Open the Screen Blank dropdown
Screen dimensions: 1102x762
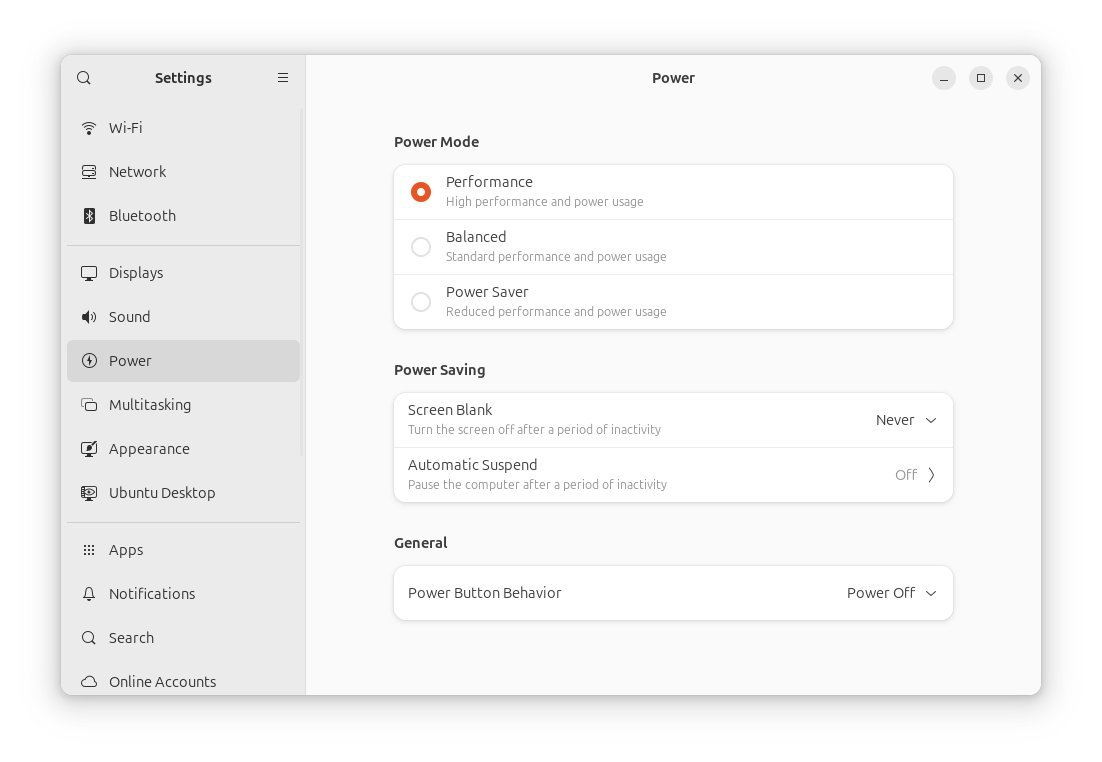point(906,420)
